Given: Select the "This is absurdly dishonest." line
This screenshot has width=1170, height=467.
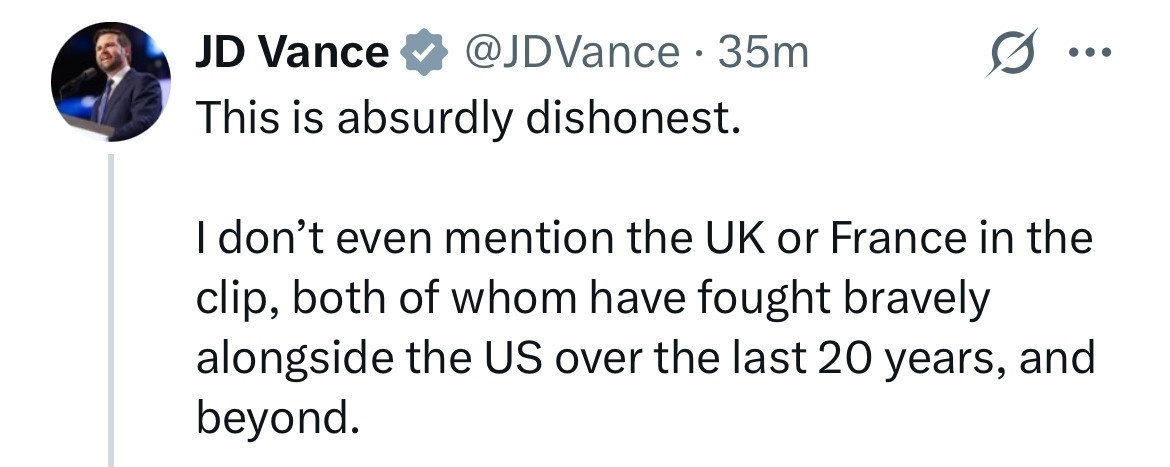Looking at the screenshot, I should coord(468,119).
